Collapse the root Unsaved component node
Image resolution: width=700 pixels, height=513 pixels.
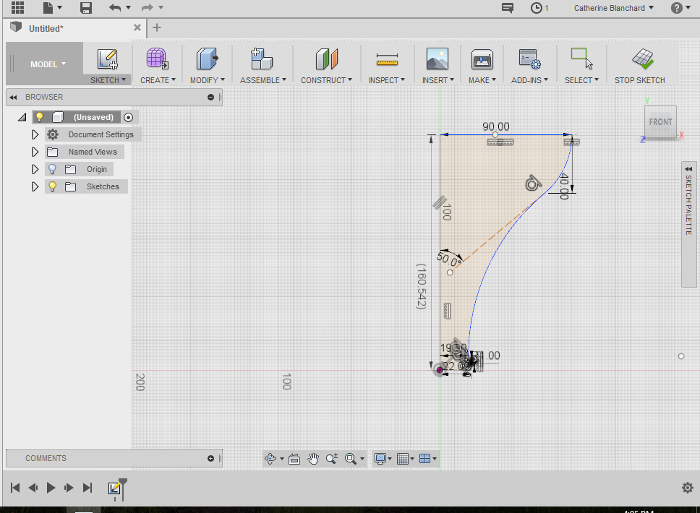point(22,117)
